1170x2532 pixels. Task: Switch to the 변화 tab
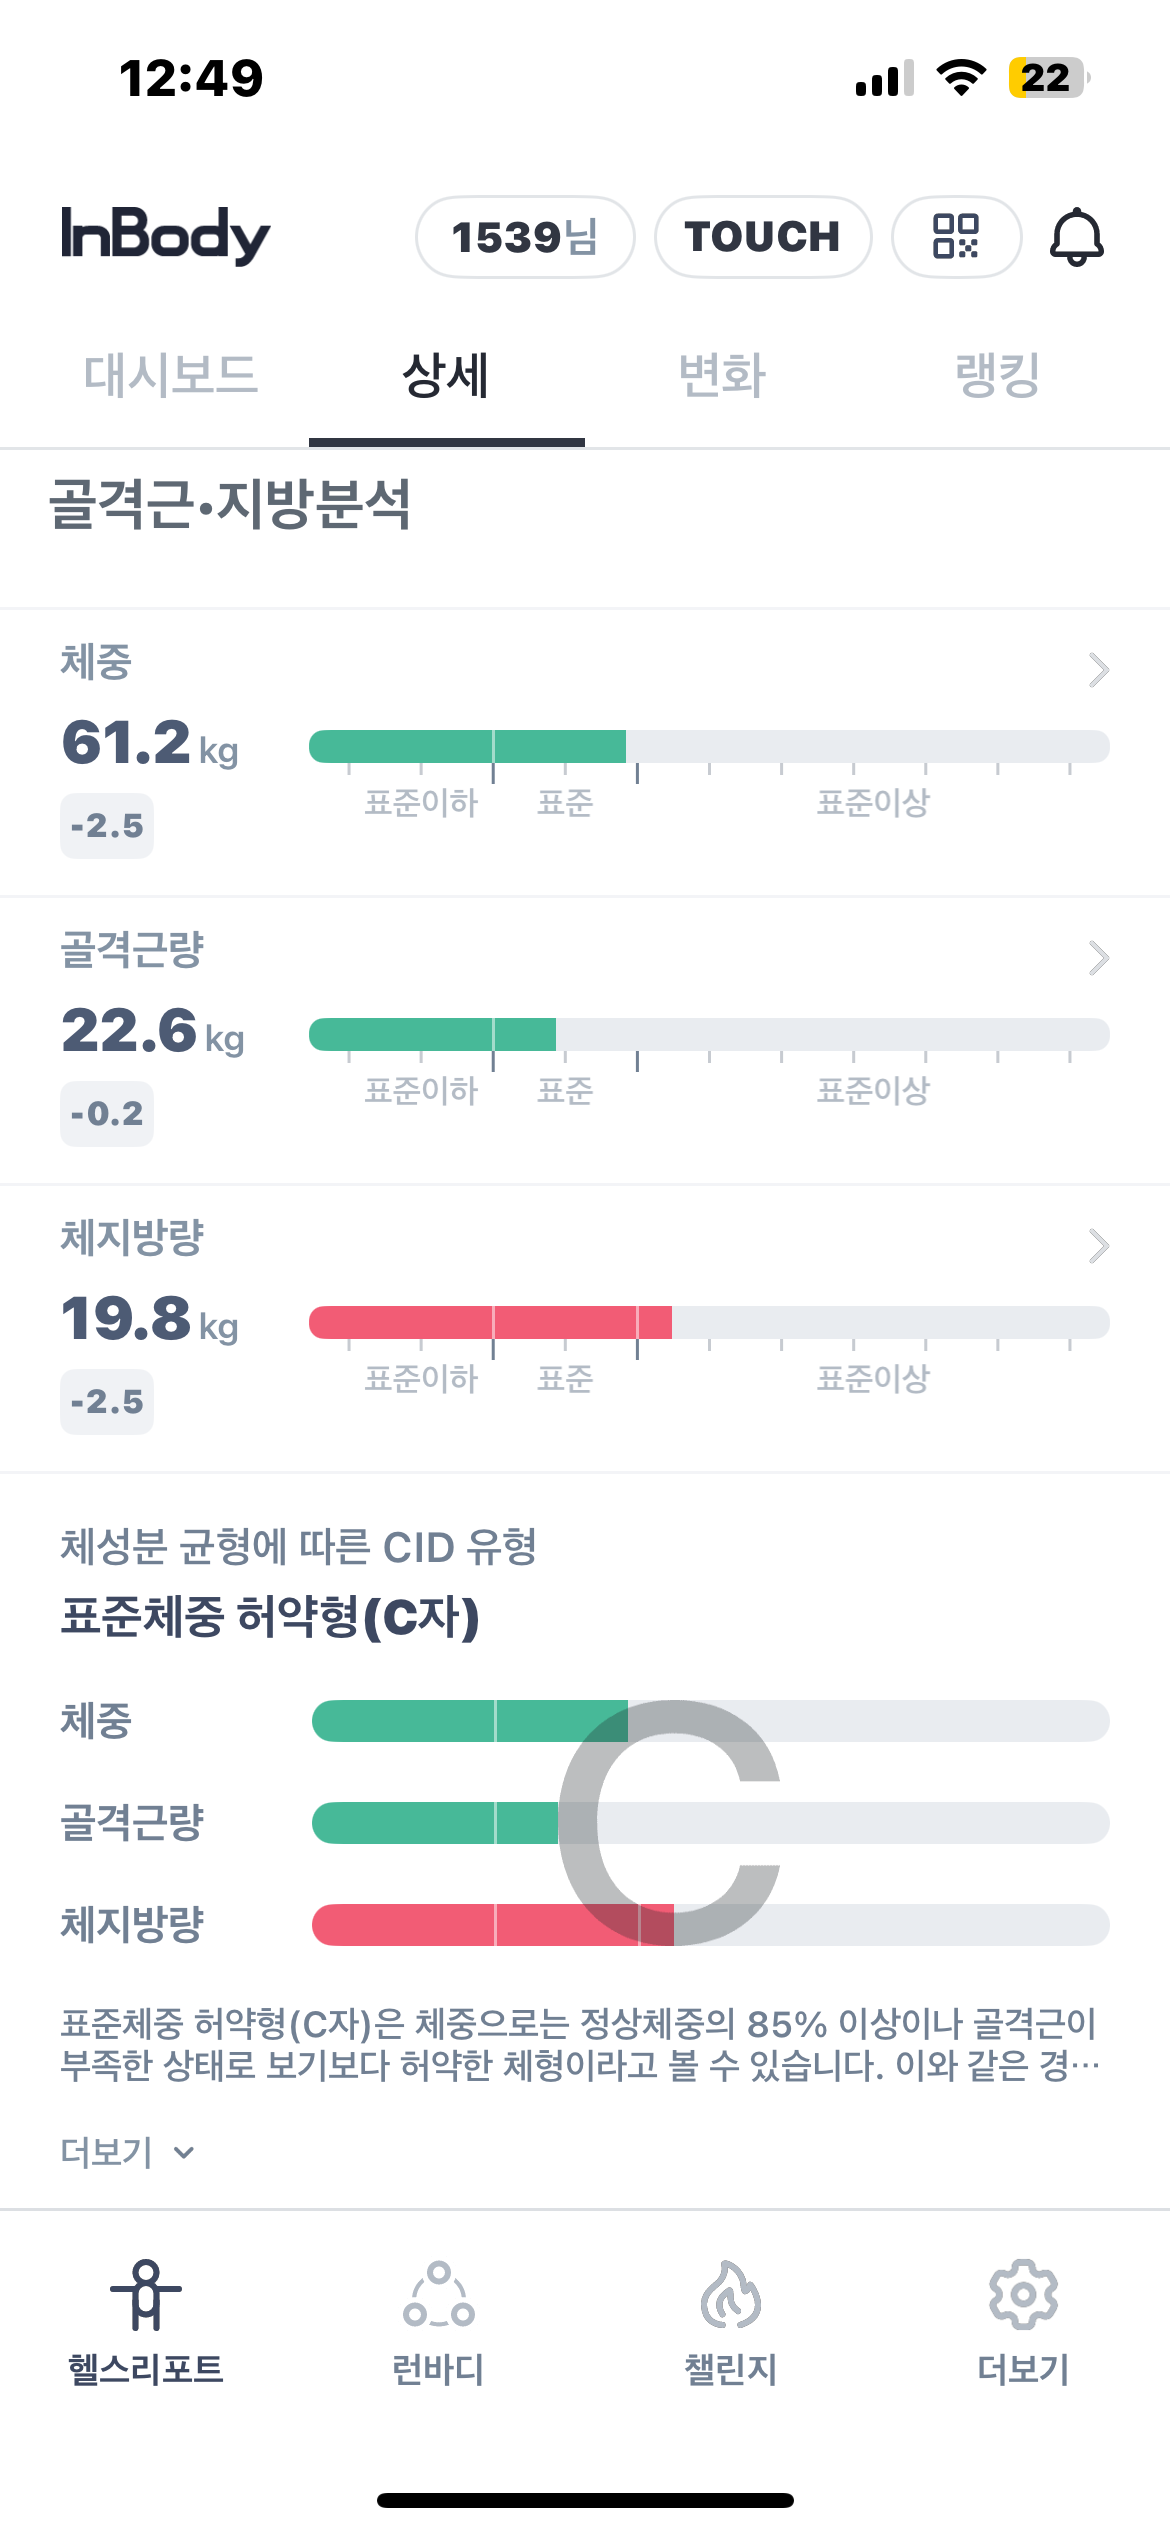coord(722,376)
